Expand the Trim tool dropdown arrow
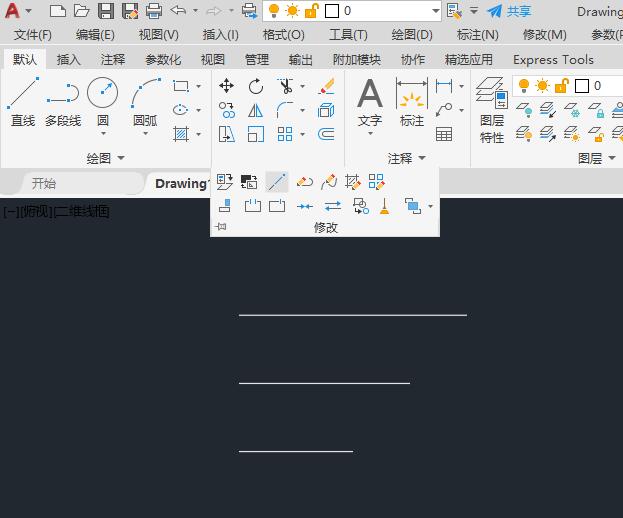 tap(303, 86)
